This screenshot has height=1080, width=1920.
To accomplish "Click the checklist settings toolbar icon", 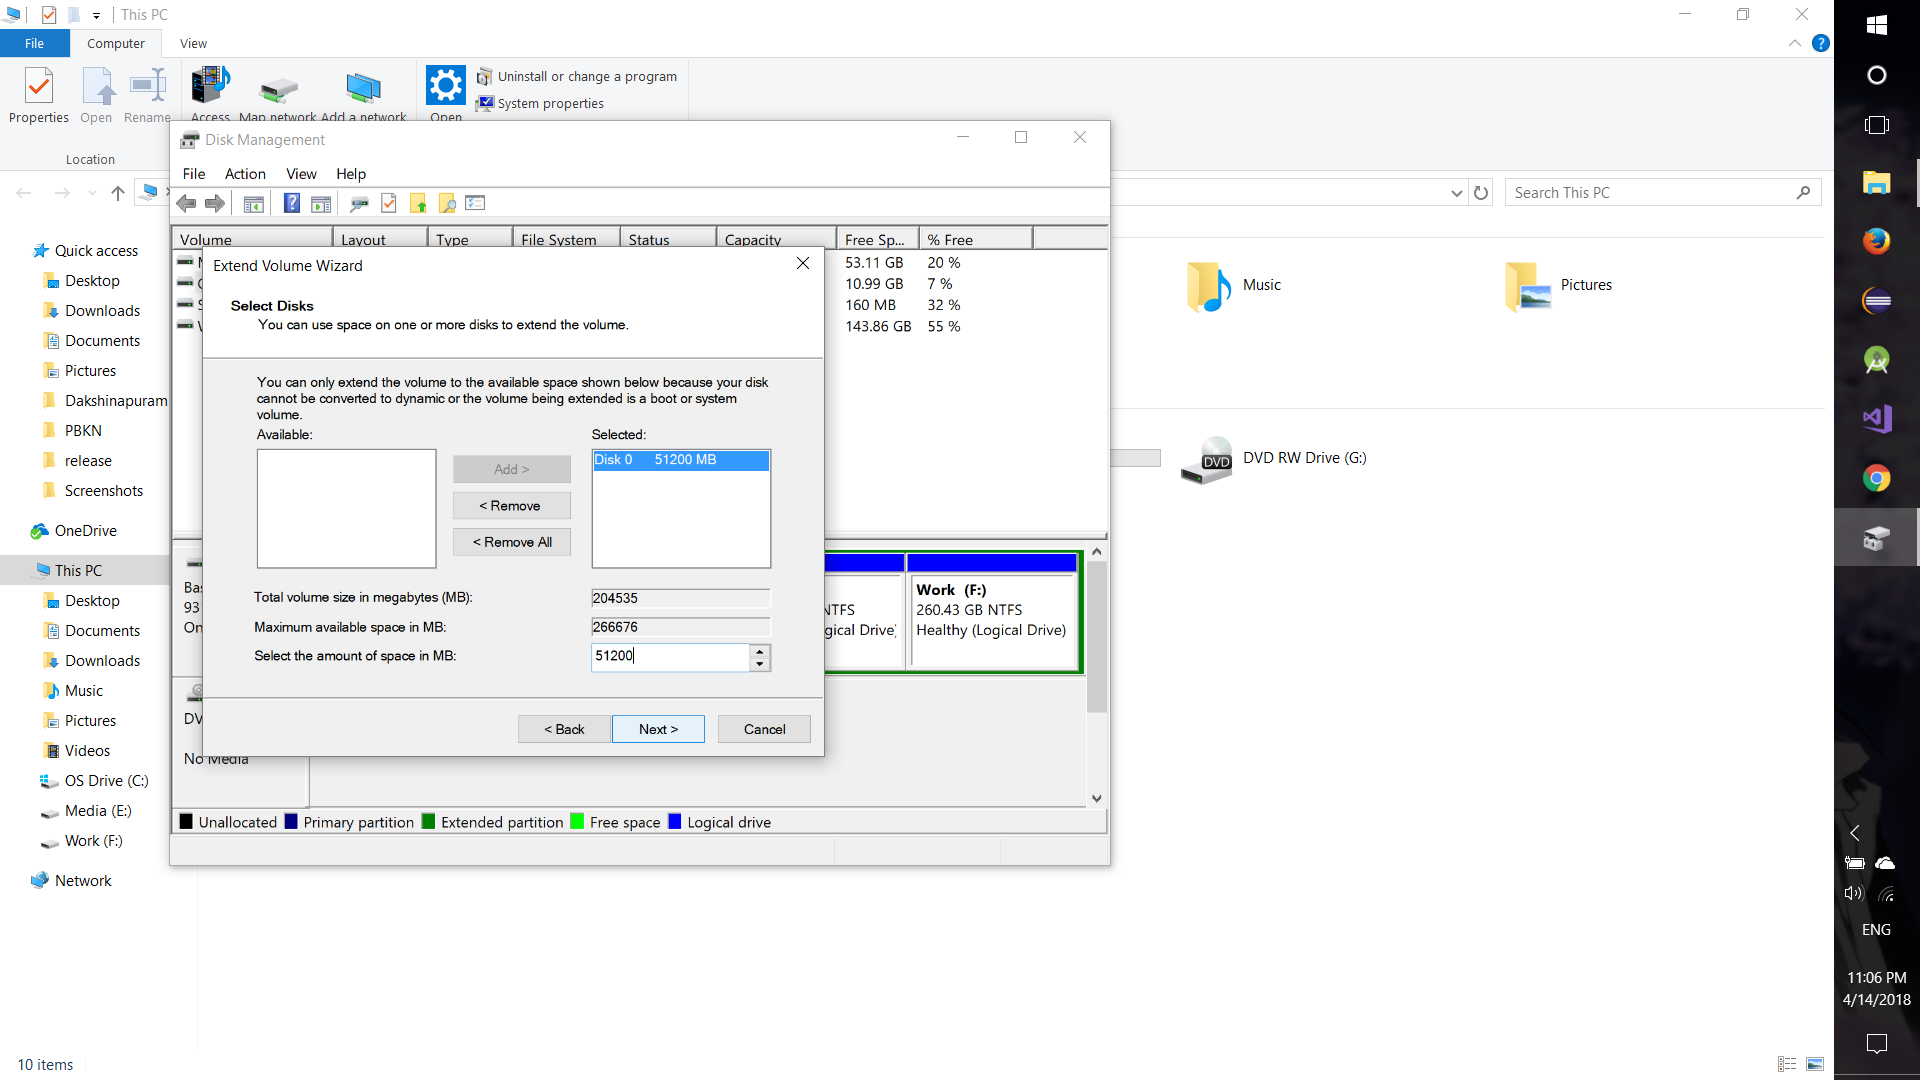I will (x=475, y=204).
